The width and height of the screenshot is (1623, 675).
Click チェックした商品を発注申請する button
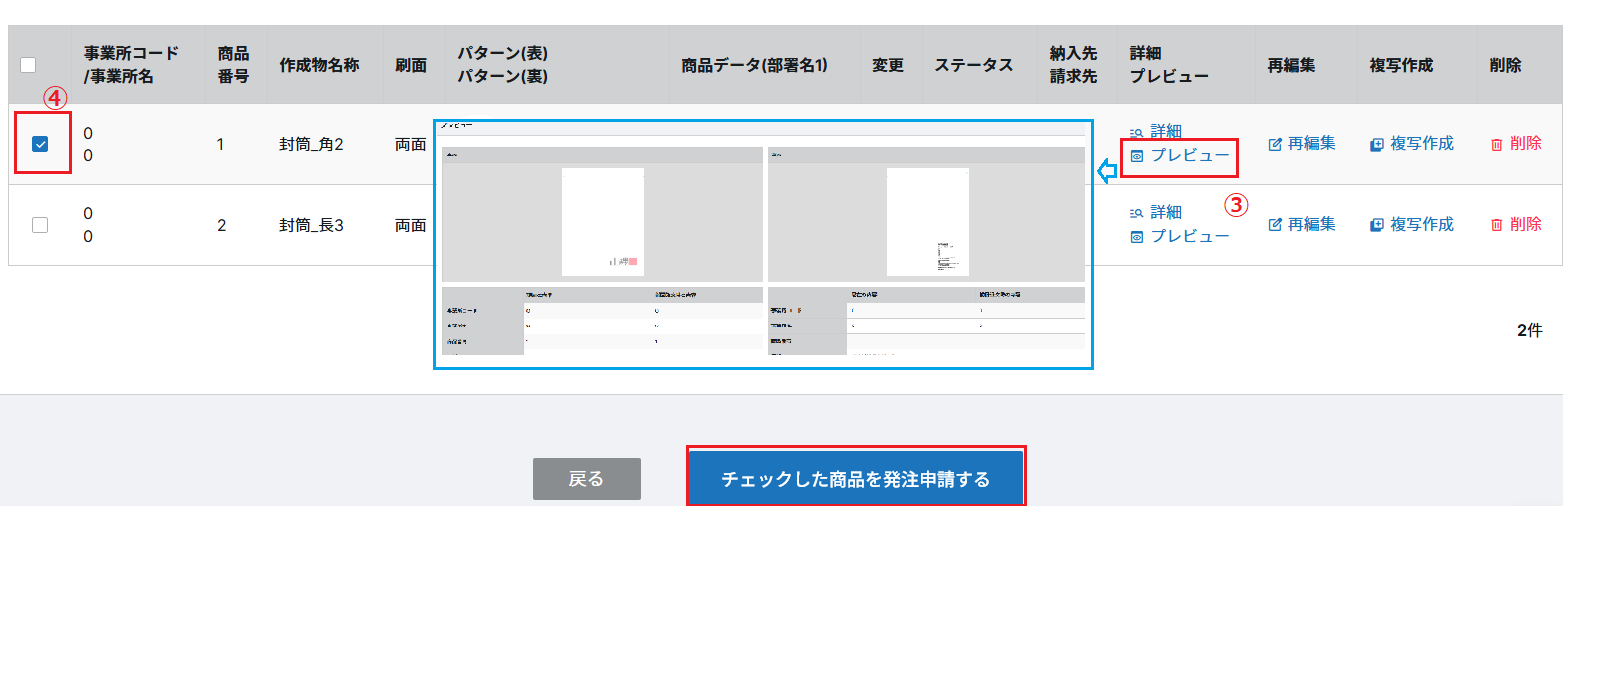tap(856, 479)
